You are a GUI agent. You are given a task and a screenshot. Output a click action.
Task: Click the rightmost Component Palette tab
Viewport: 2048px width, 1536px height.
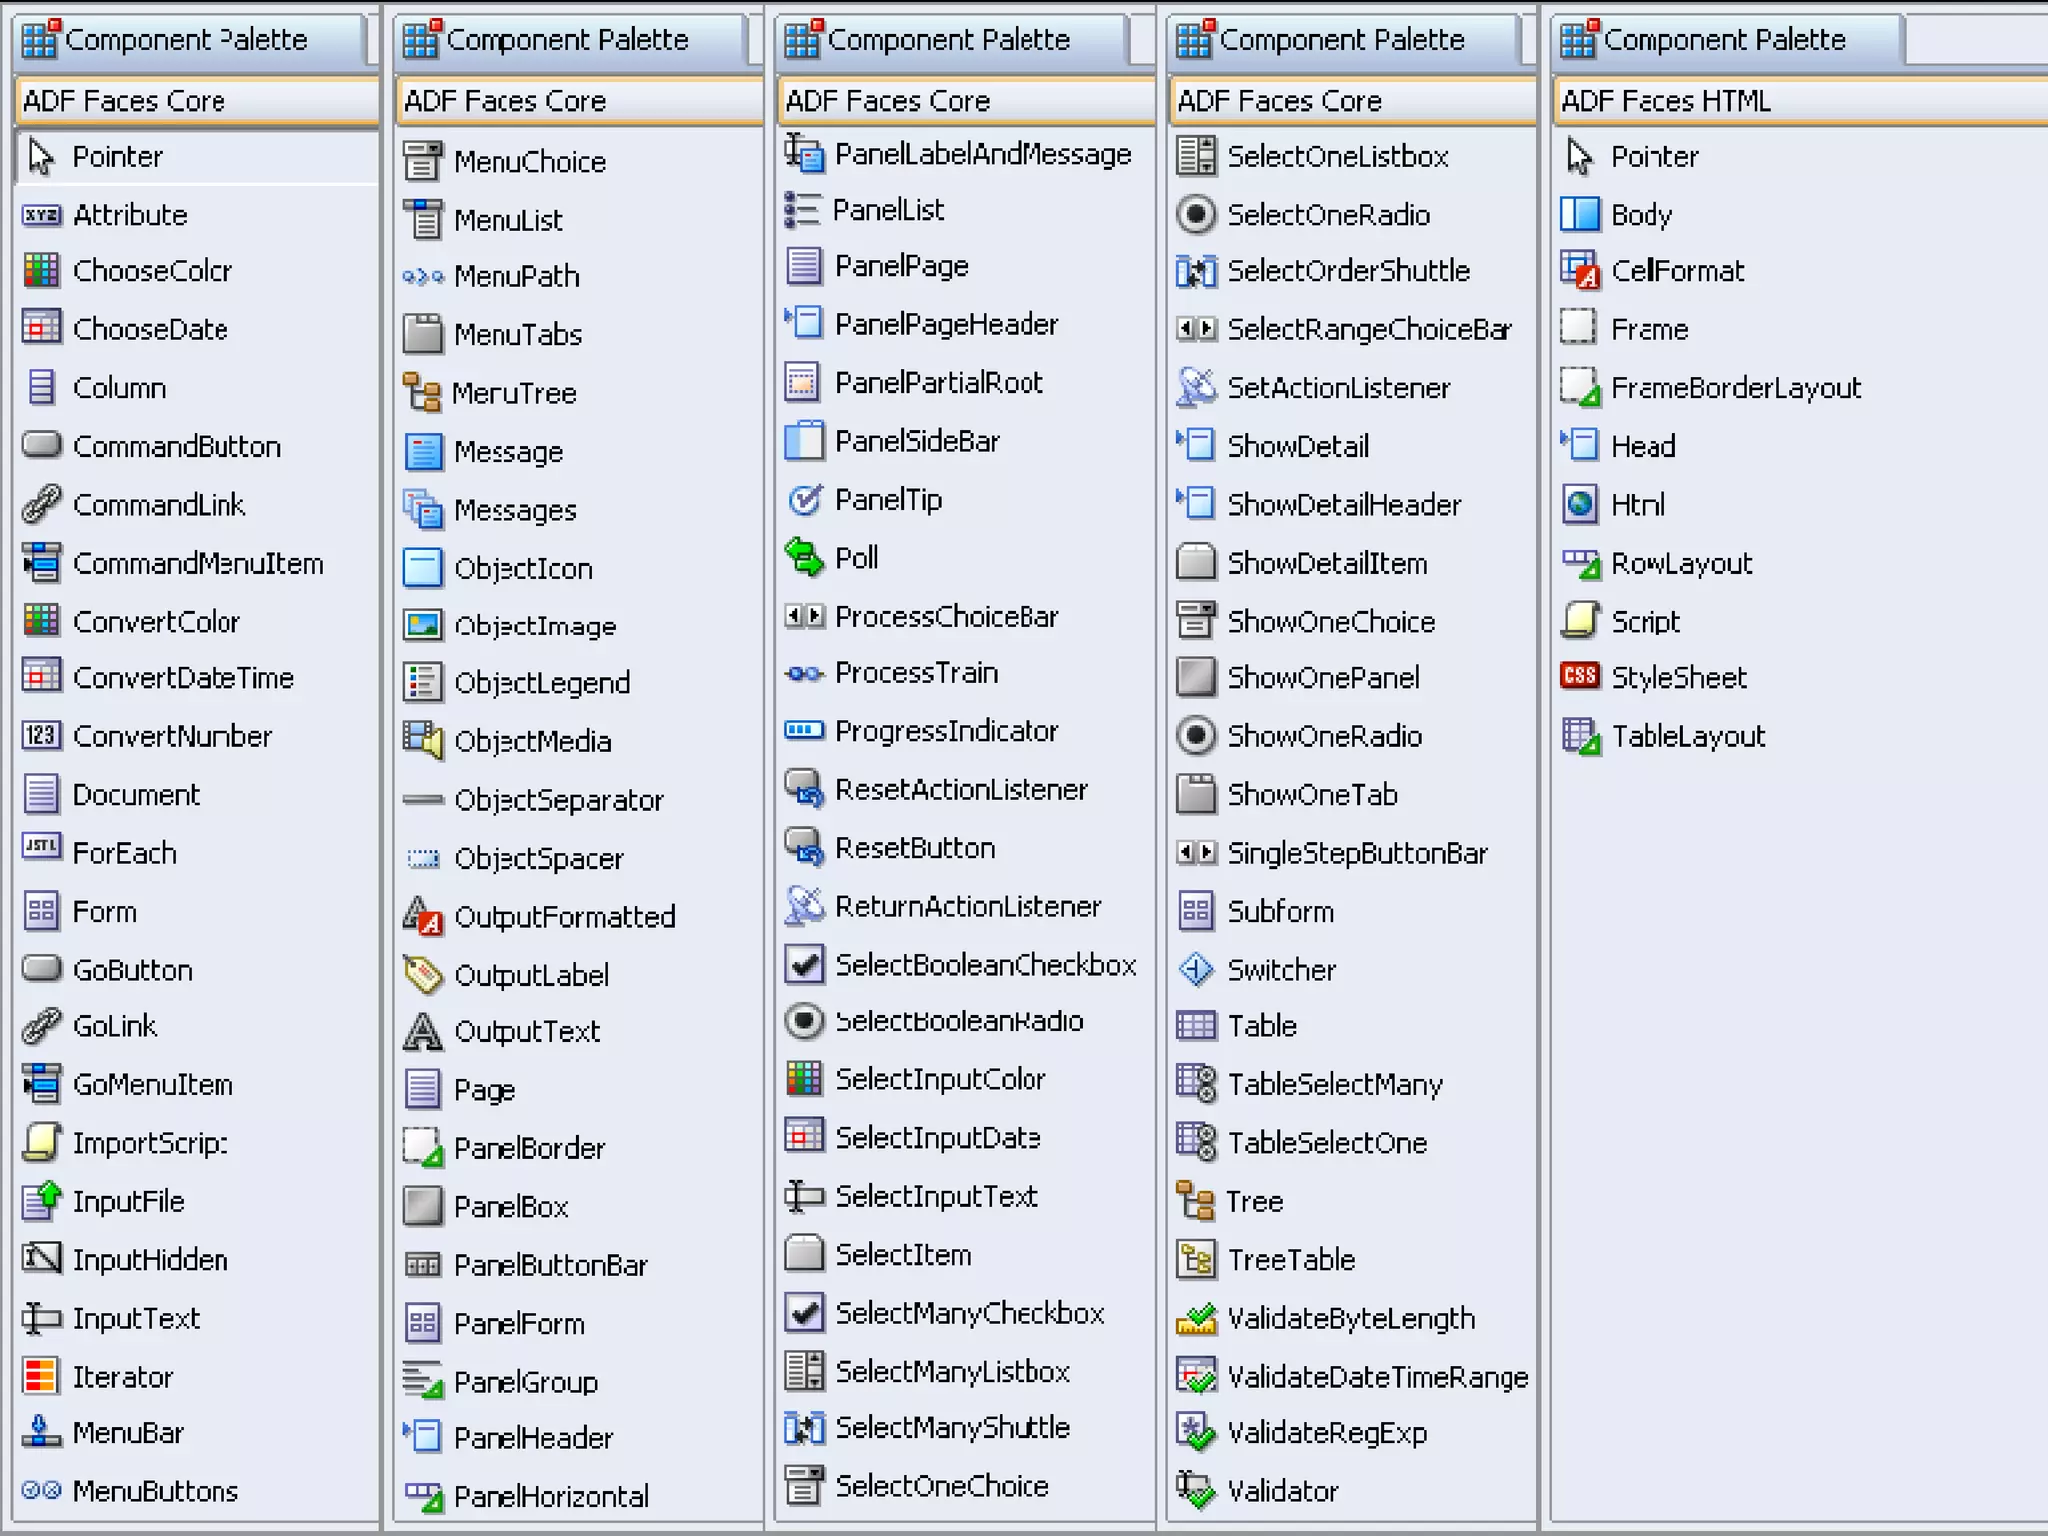[x=1724, y=40]
